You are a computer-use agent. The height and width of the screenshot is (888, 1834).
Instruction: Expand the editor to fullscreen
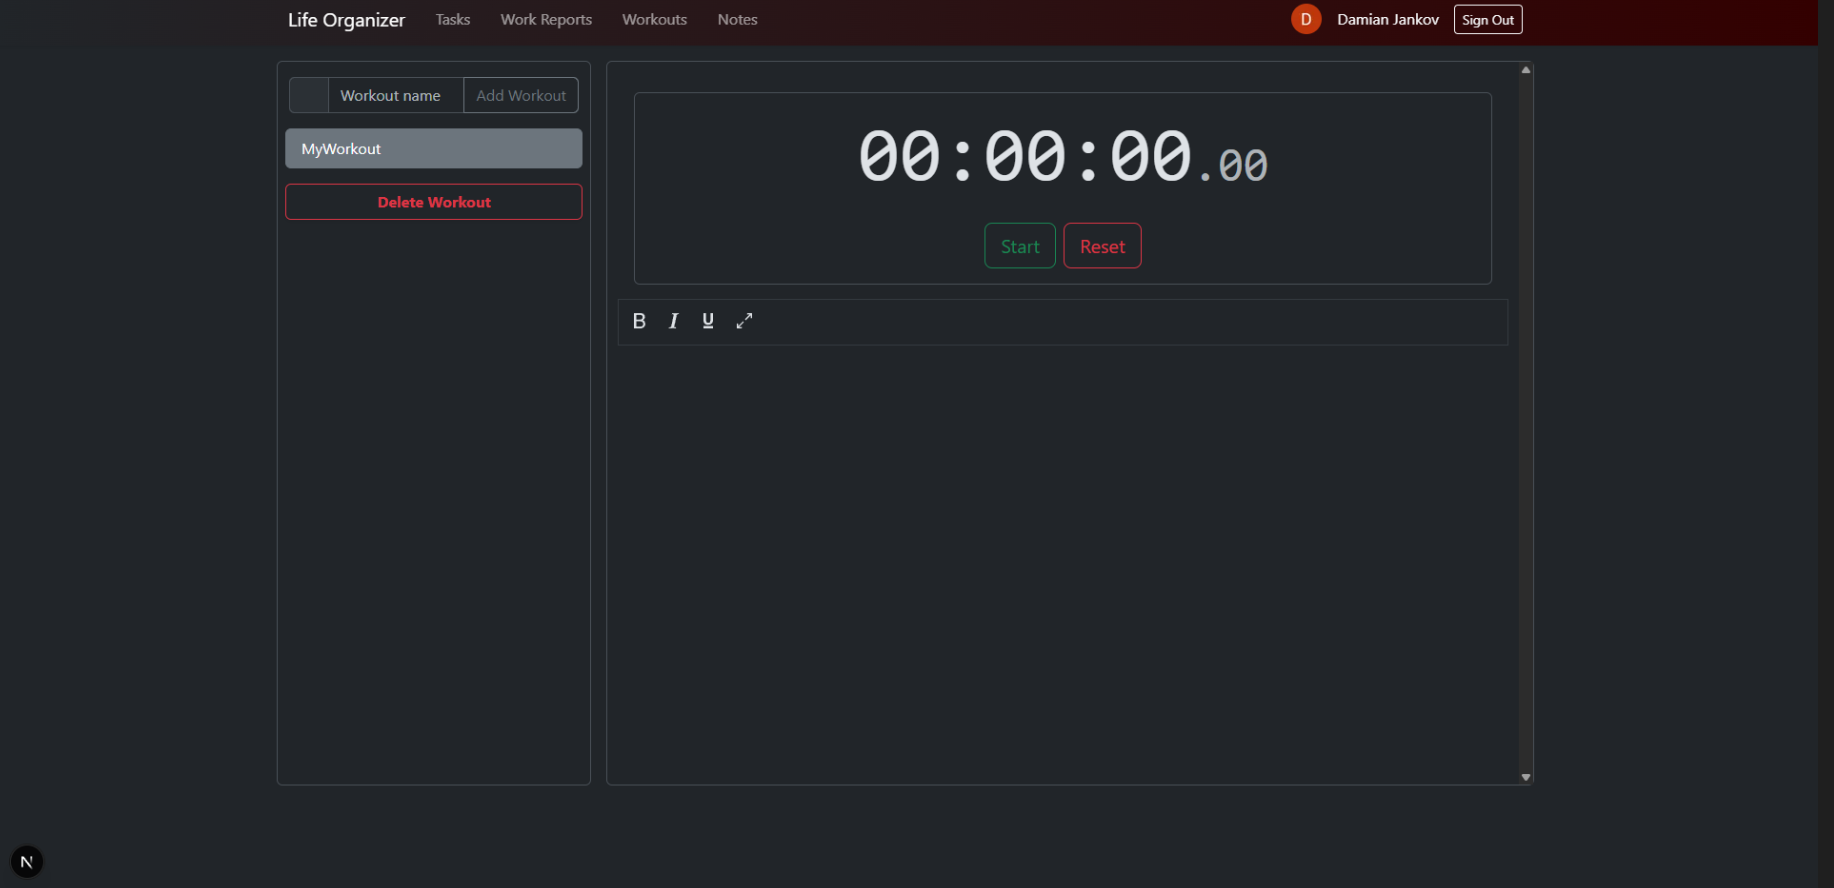[x=744, y=321]
